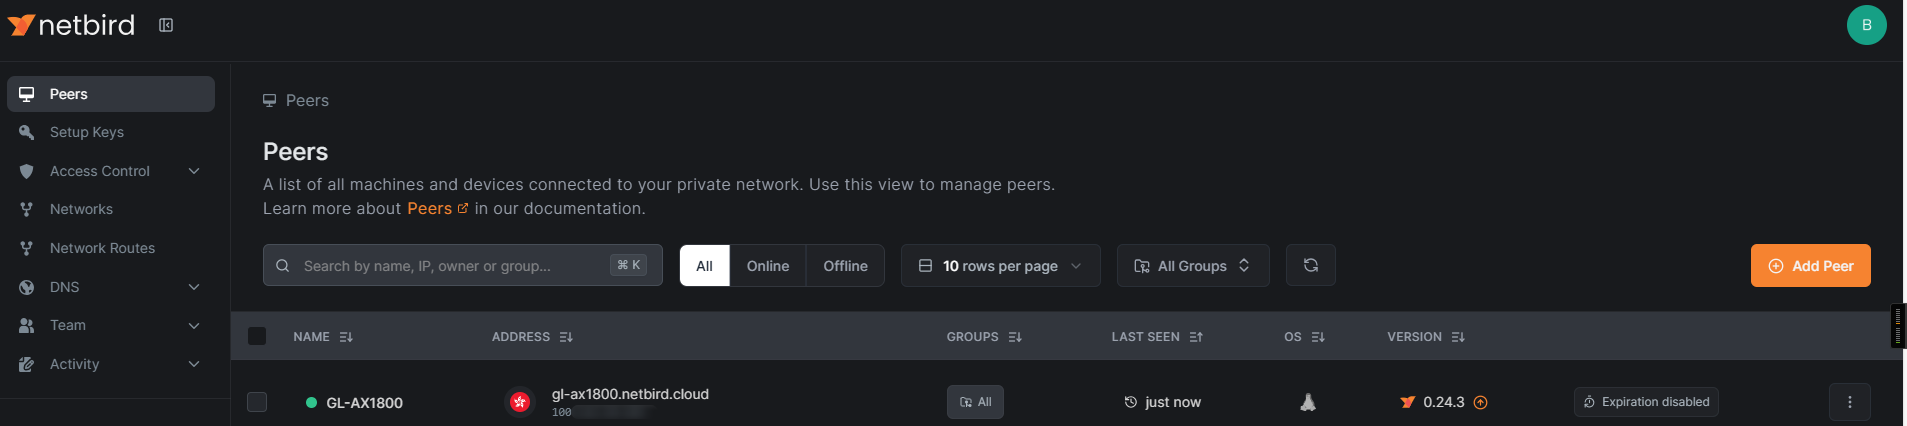This screenshot has height=426, width=1907.
Task: Click the Add Peer button
Action: 1810,266
